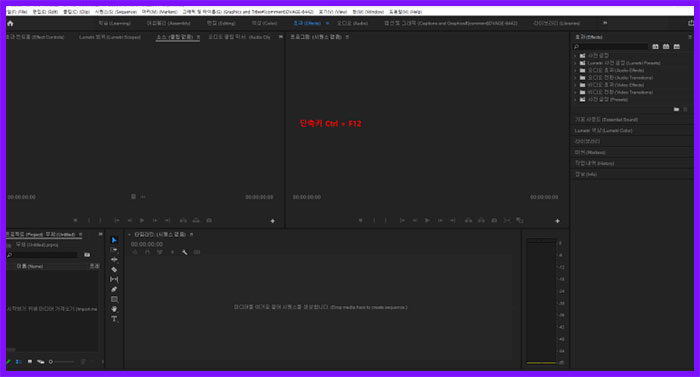This screenshot has width=700, height=377.
Task: Add marker in Program monitor
Action: [x=361, y=221]
